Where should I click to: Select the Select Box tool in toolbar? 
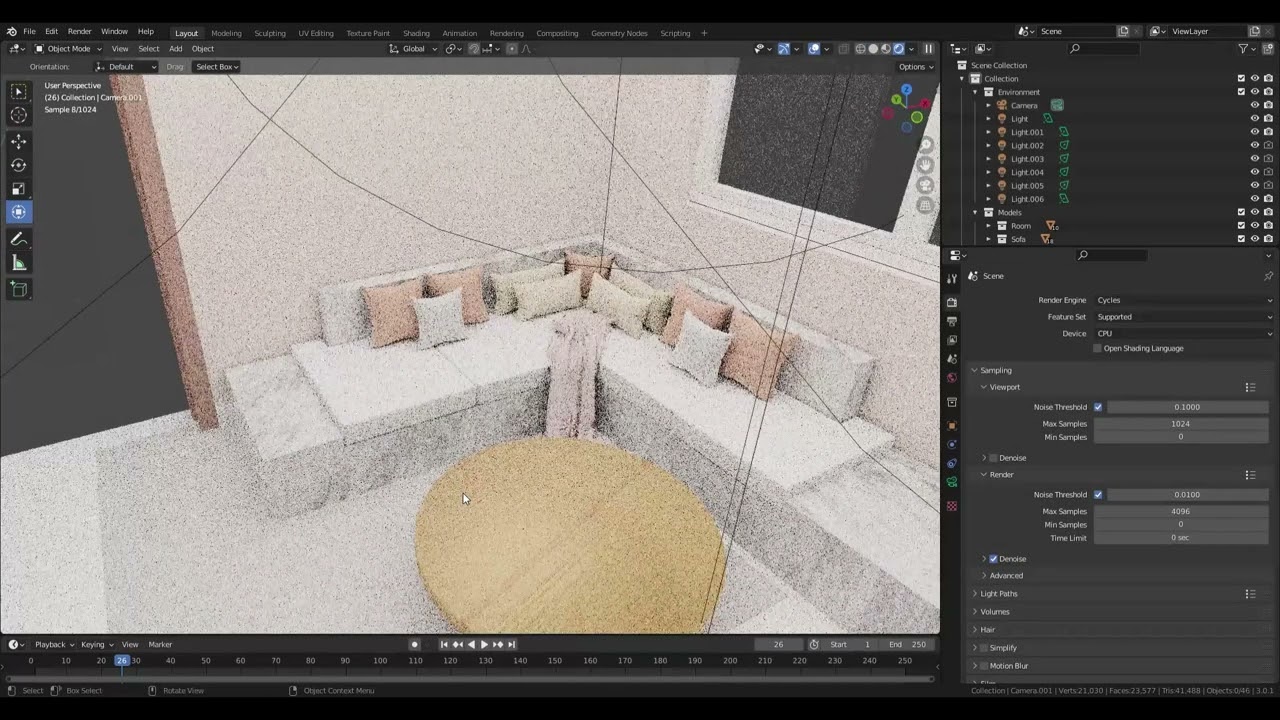click(19, 92)
